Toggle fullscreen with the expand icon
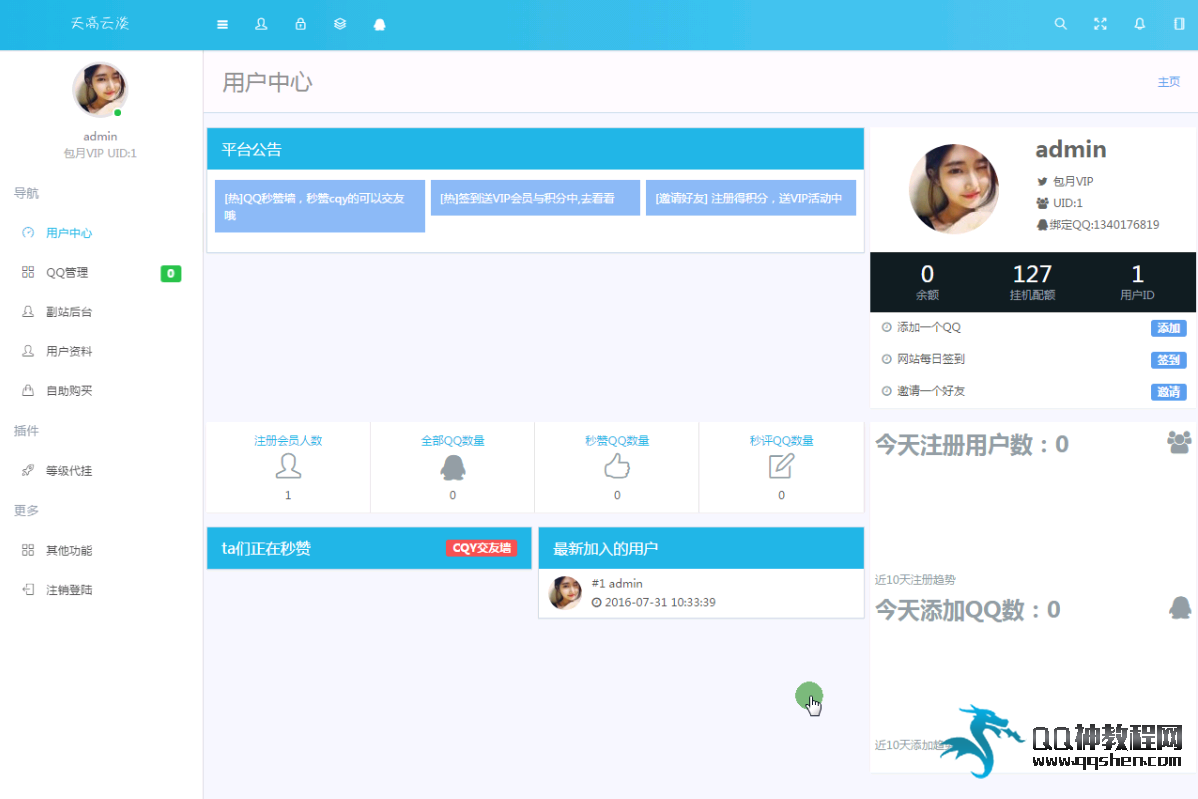Image resolution: width=1198 pixels, height=799 pixels. coord(1100,24)
